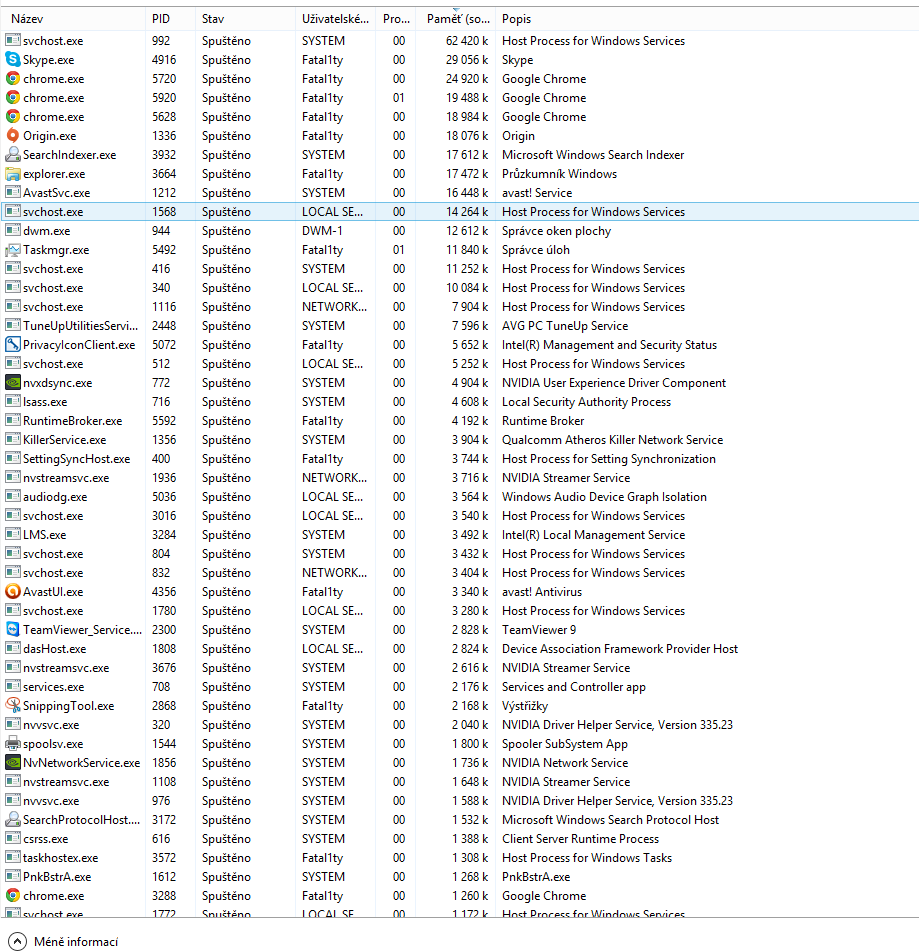The height and width of the screenshot is (952, 919).
Task: Sort by Uživatelské jméno column
Action: (x=336, y=19)
